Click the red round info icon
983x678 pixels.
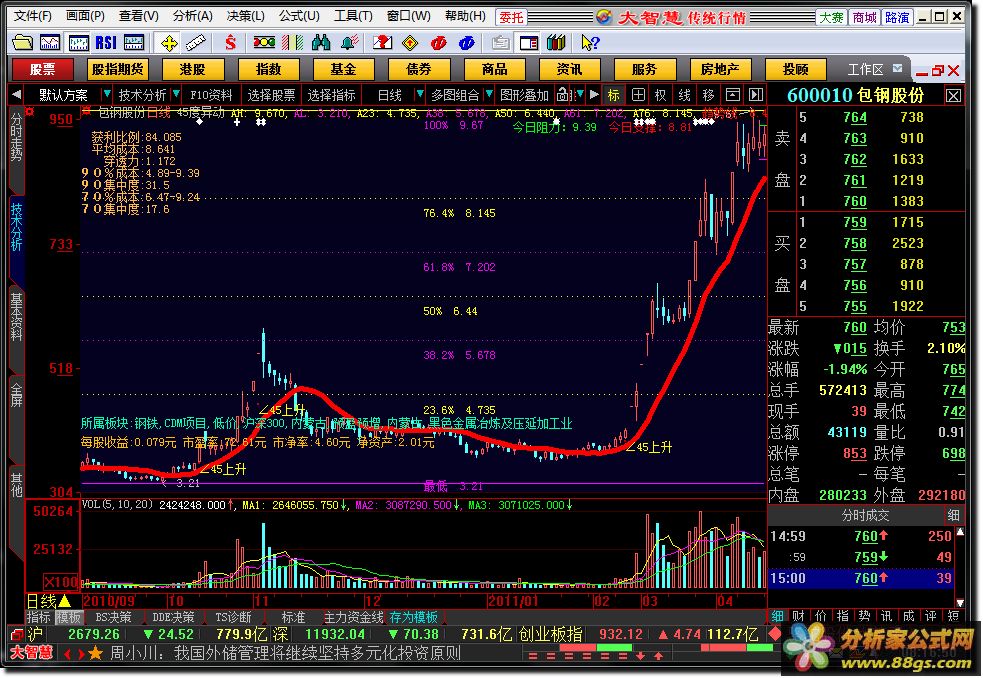tap(438, 43)
